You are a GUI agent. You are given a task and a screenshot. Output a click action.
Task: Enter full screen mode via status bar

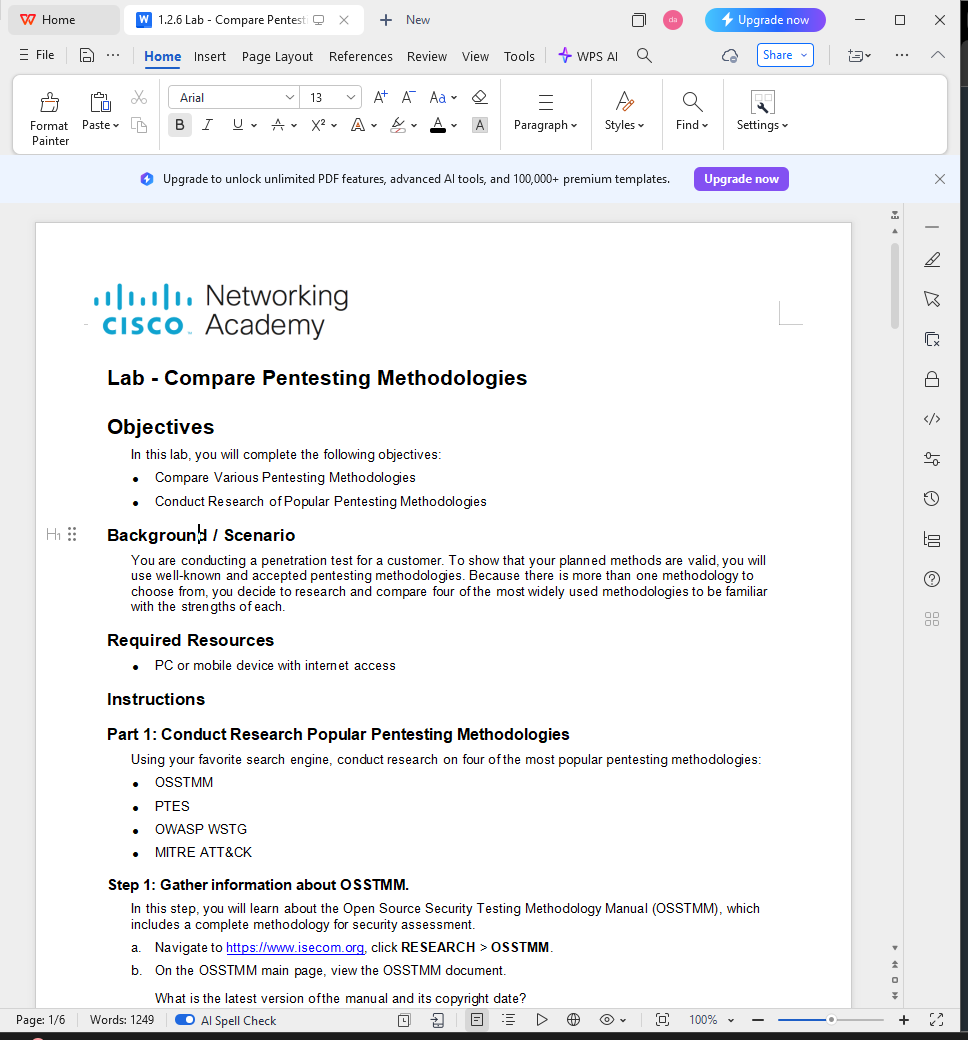936,1019
